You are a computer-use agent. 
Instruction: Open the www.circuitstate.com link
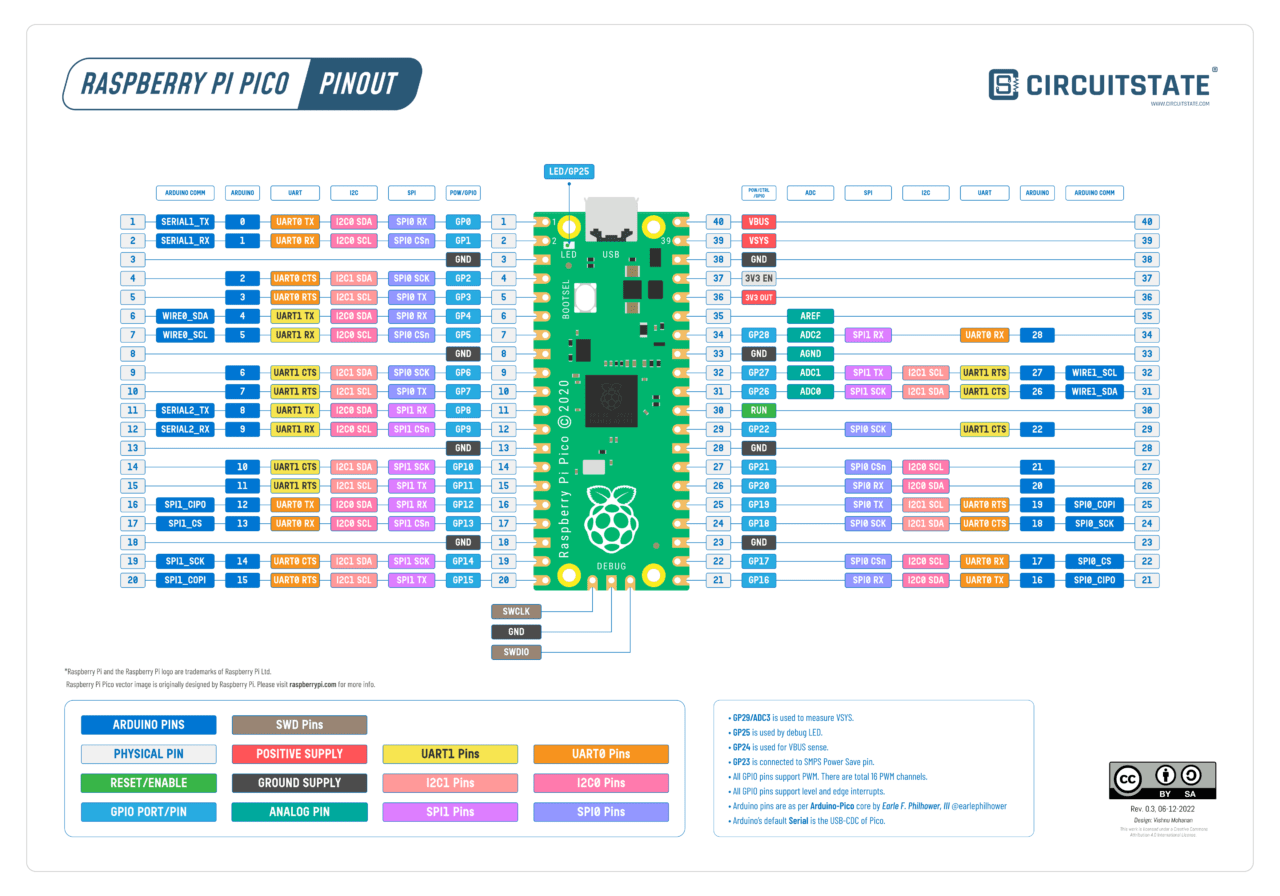point(1180,104)
